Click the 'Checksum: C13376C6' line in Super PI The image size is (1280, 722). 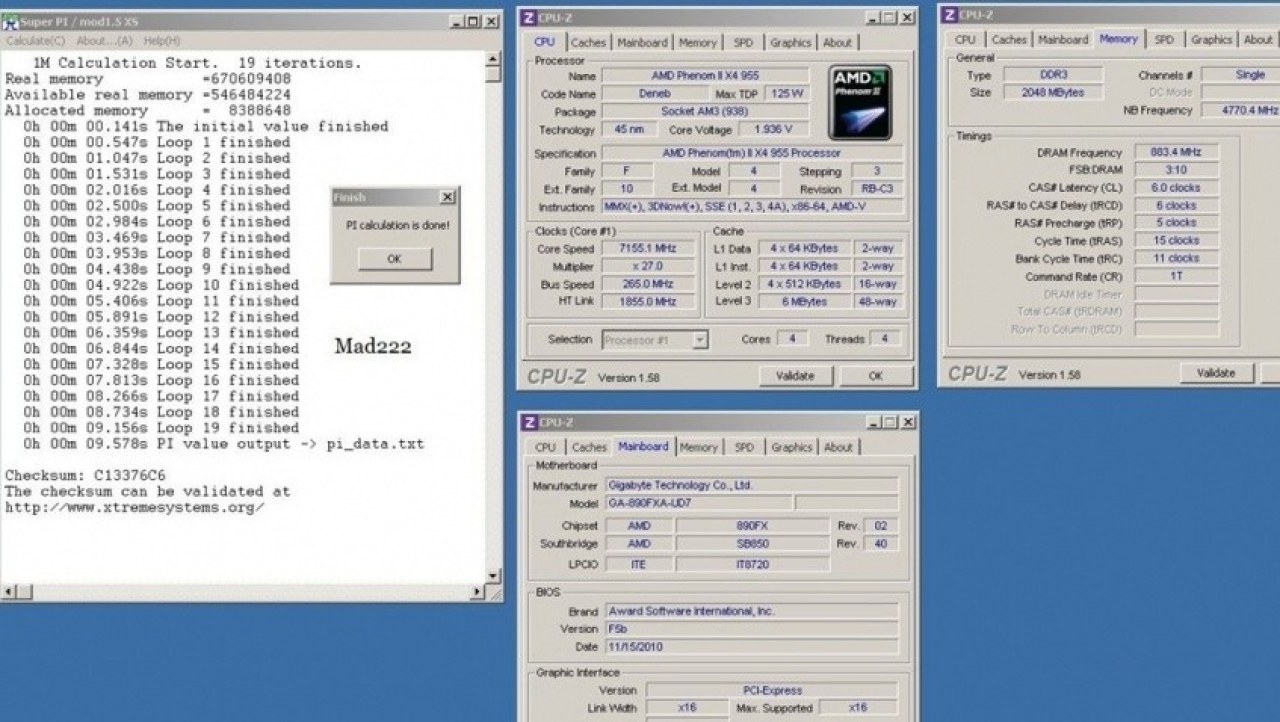pos(86,476)
